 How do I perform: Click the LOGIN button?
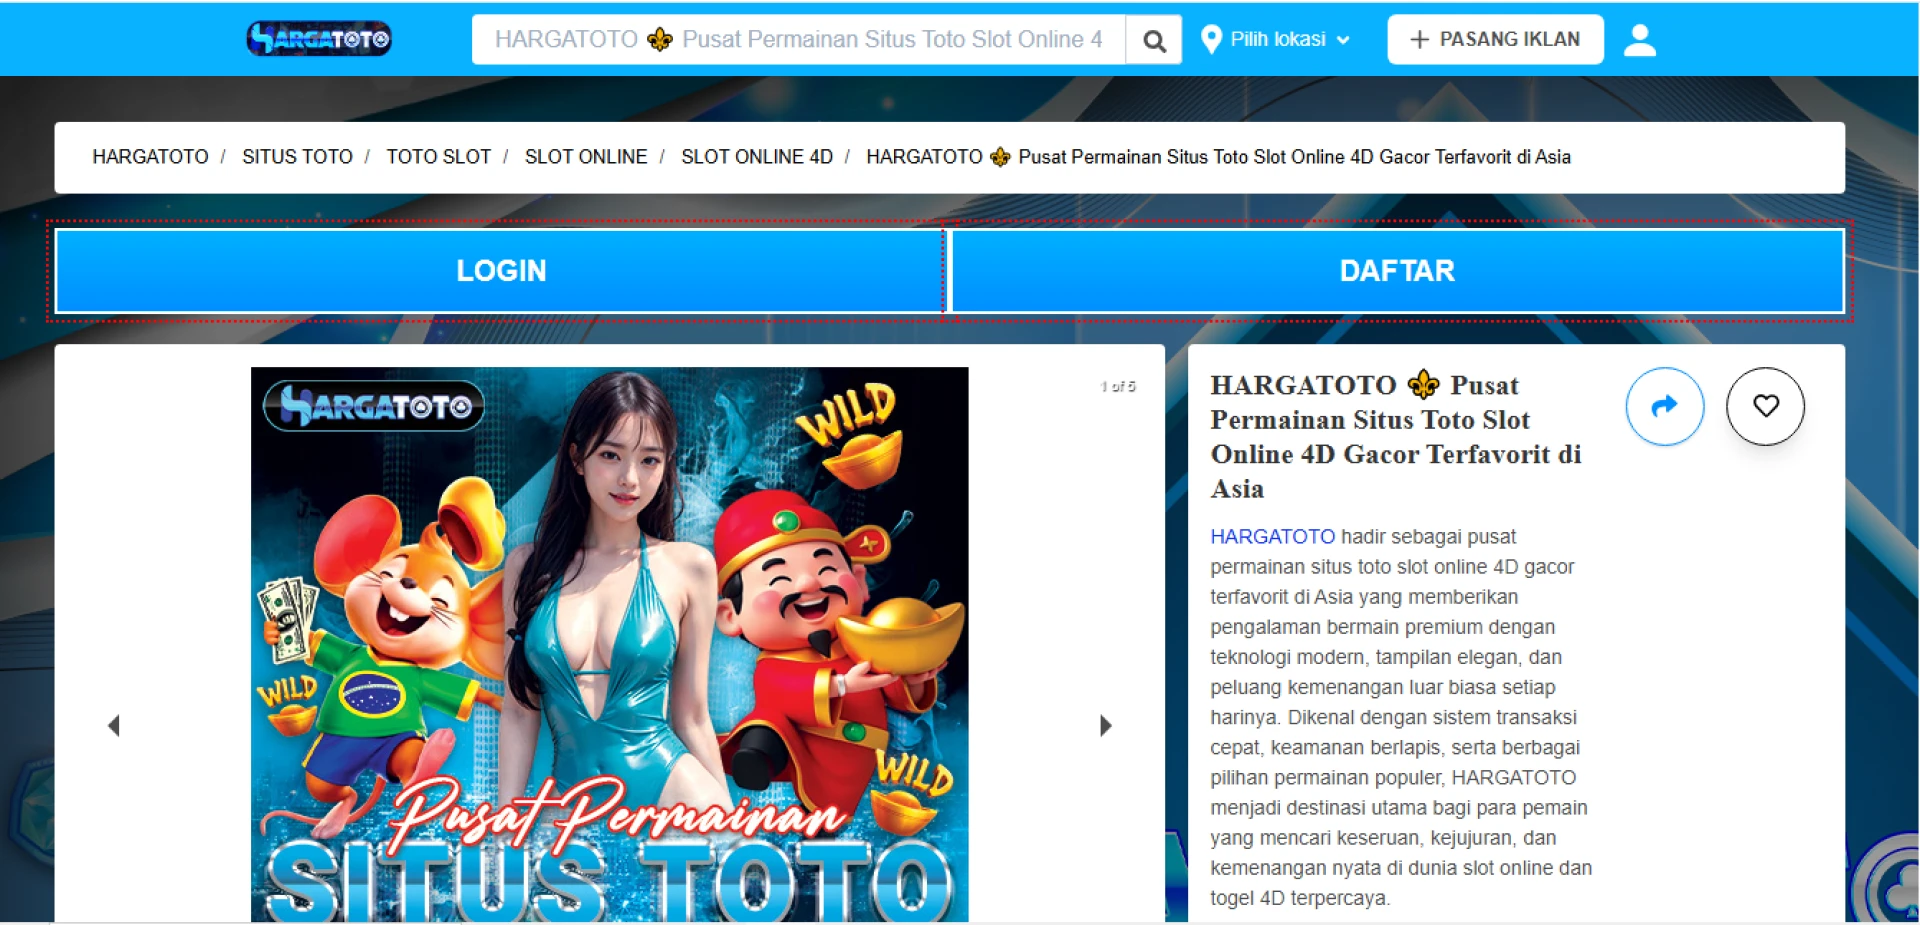click(x=500, y=271)
